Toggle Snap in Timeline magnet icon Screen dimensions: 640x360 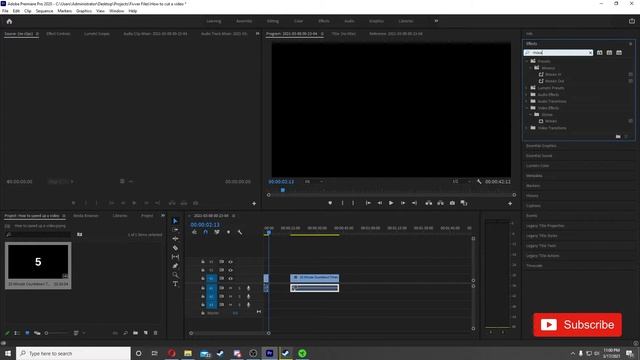(206, 232)
